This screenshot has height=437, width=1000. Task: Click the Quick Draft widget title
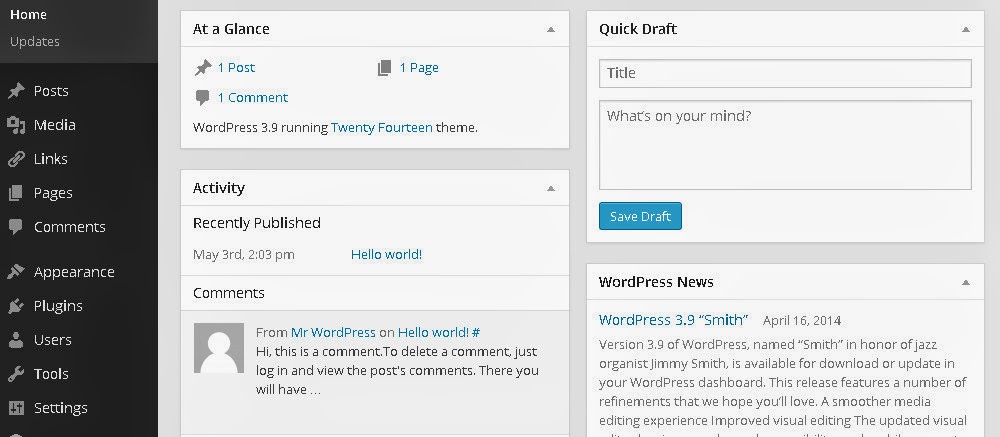(638, 29)
